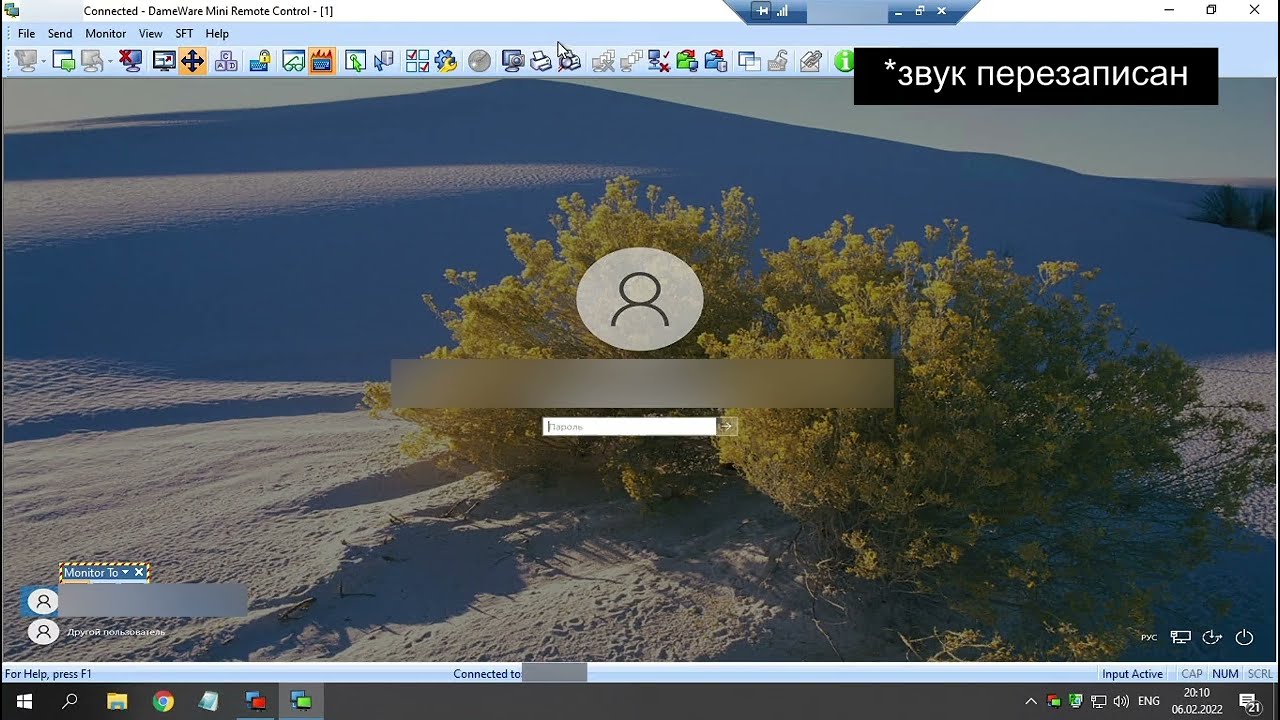Click the remote pointer-on-screen toolbar icon
The image size is (1280, 720).
[355, 61]
